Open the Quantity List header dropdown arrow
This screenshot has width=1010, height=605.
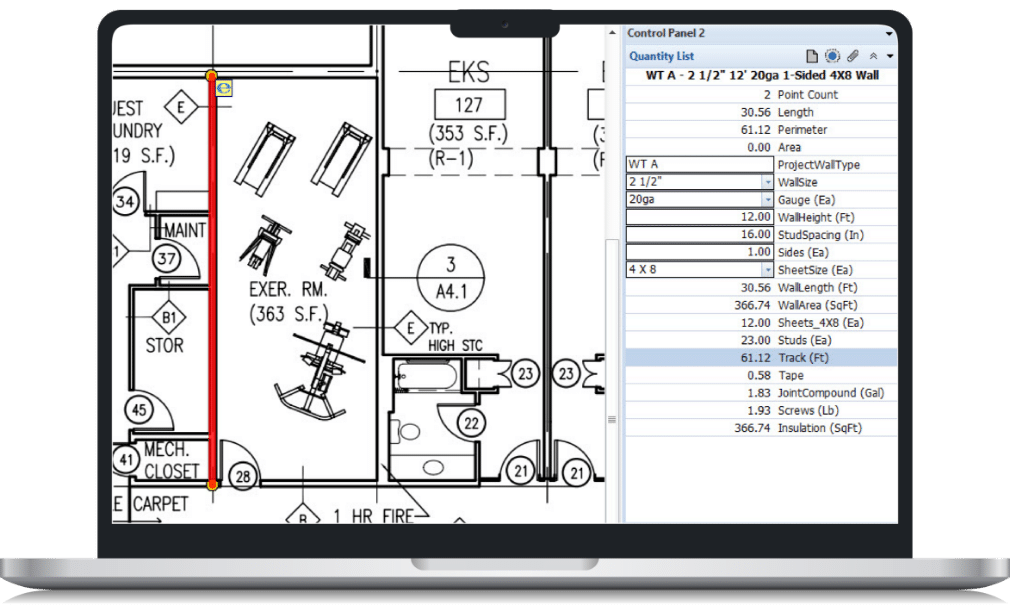pos(889,57)
